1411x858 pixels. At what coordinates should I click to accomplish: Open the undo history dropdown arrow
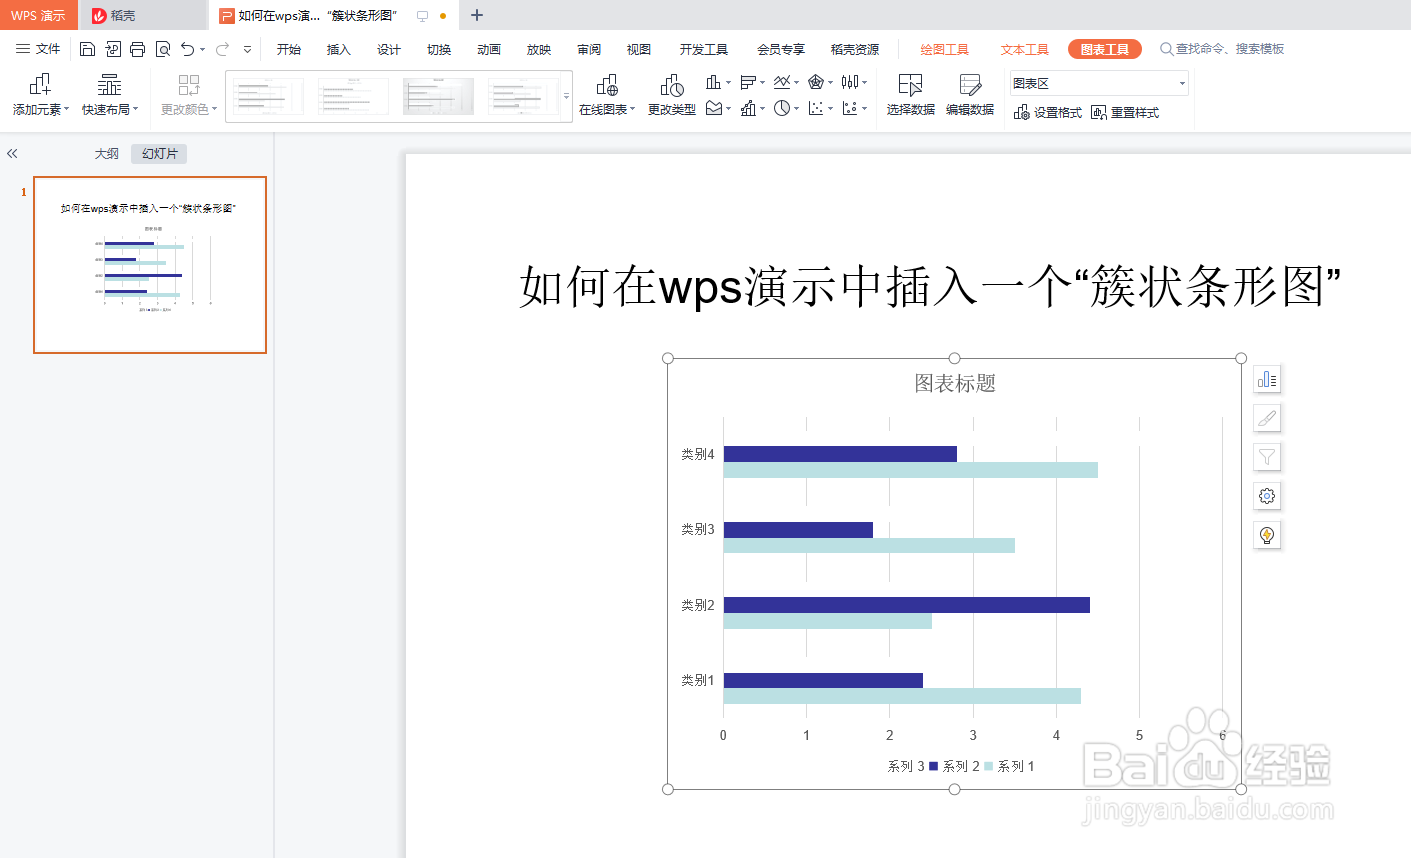coord(203,49)
